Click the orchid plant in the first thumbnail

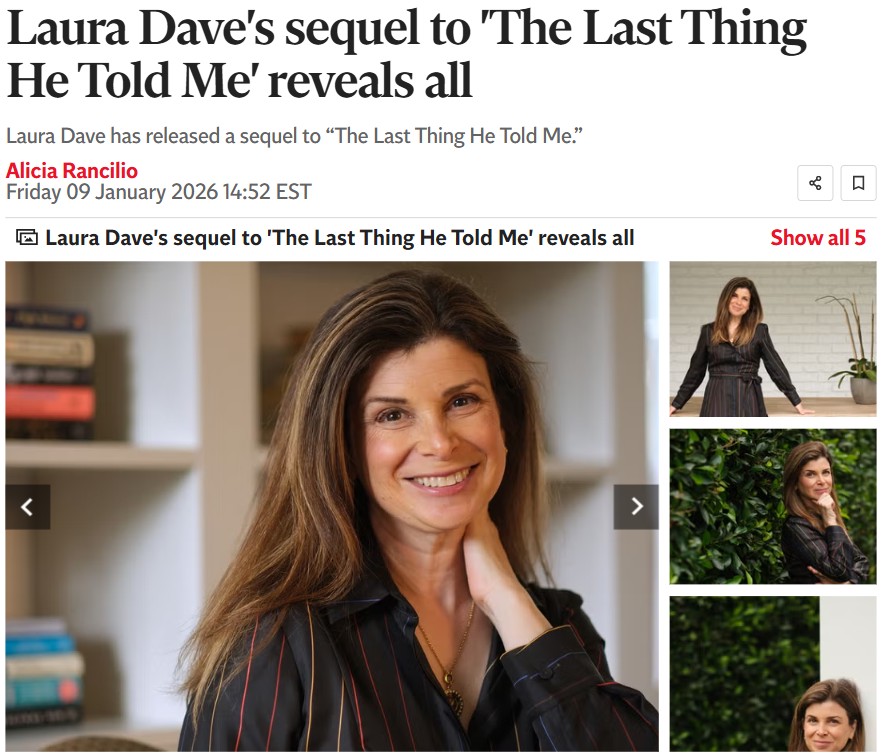coord(851,348)
